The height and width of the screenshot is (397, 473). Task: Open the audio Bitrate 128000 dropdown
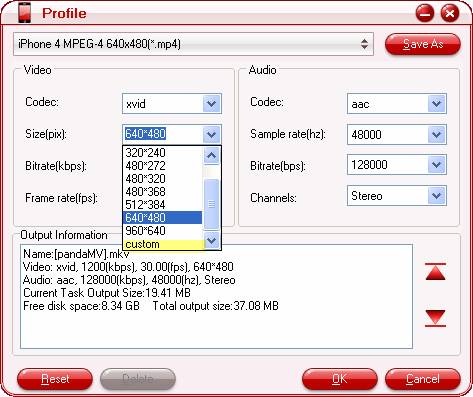pos(437,165)
